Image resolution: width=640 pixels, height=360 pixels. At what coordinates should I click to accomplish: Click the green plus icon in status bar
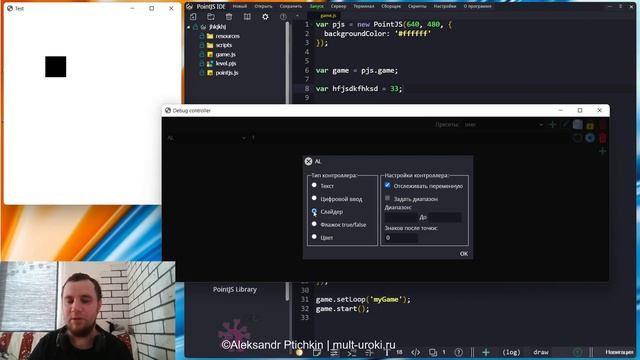[x=486, y=352]
